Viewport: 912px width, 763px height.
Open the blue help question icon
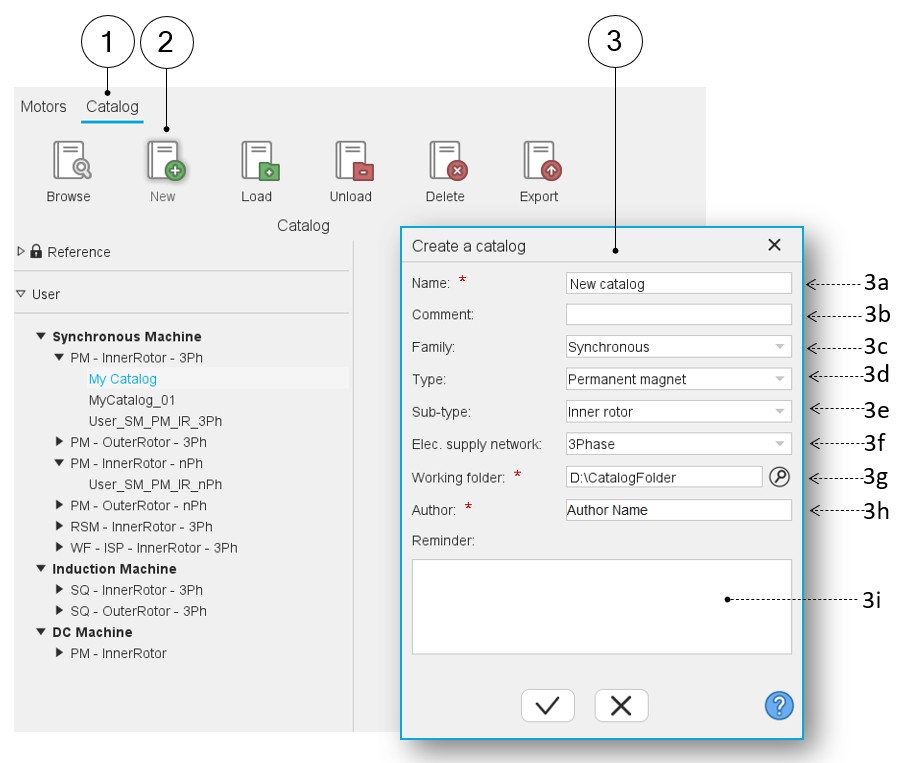pyautogui.click(x=779, y=705)
